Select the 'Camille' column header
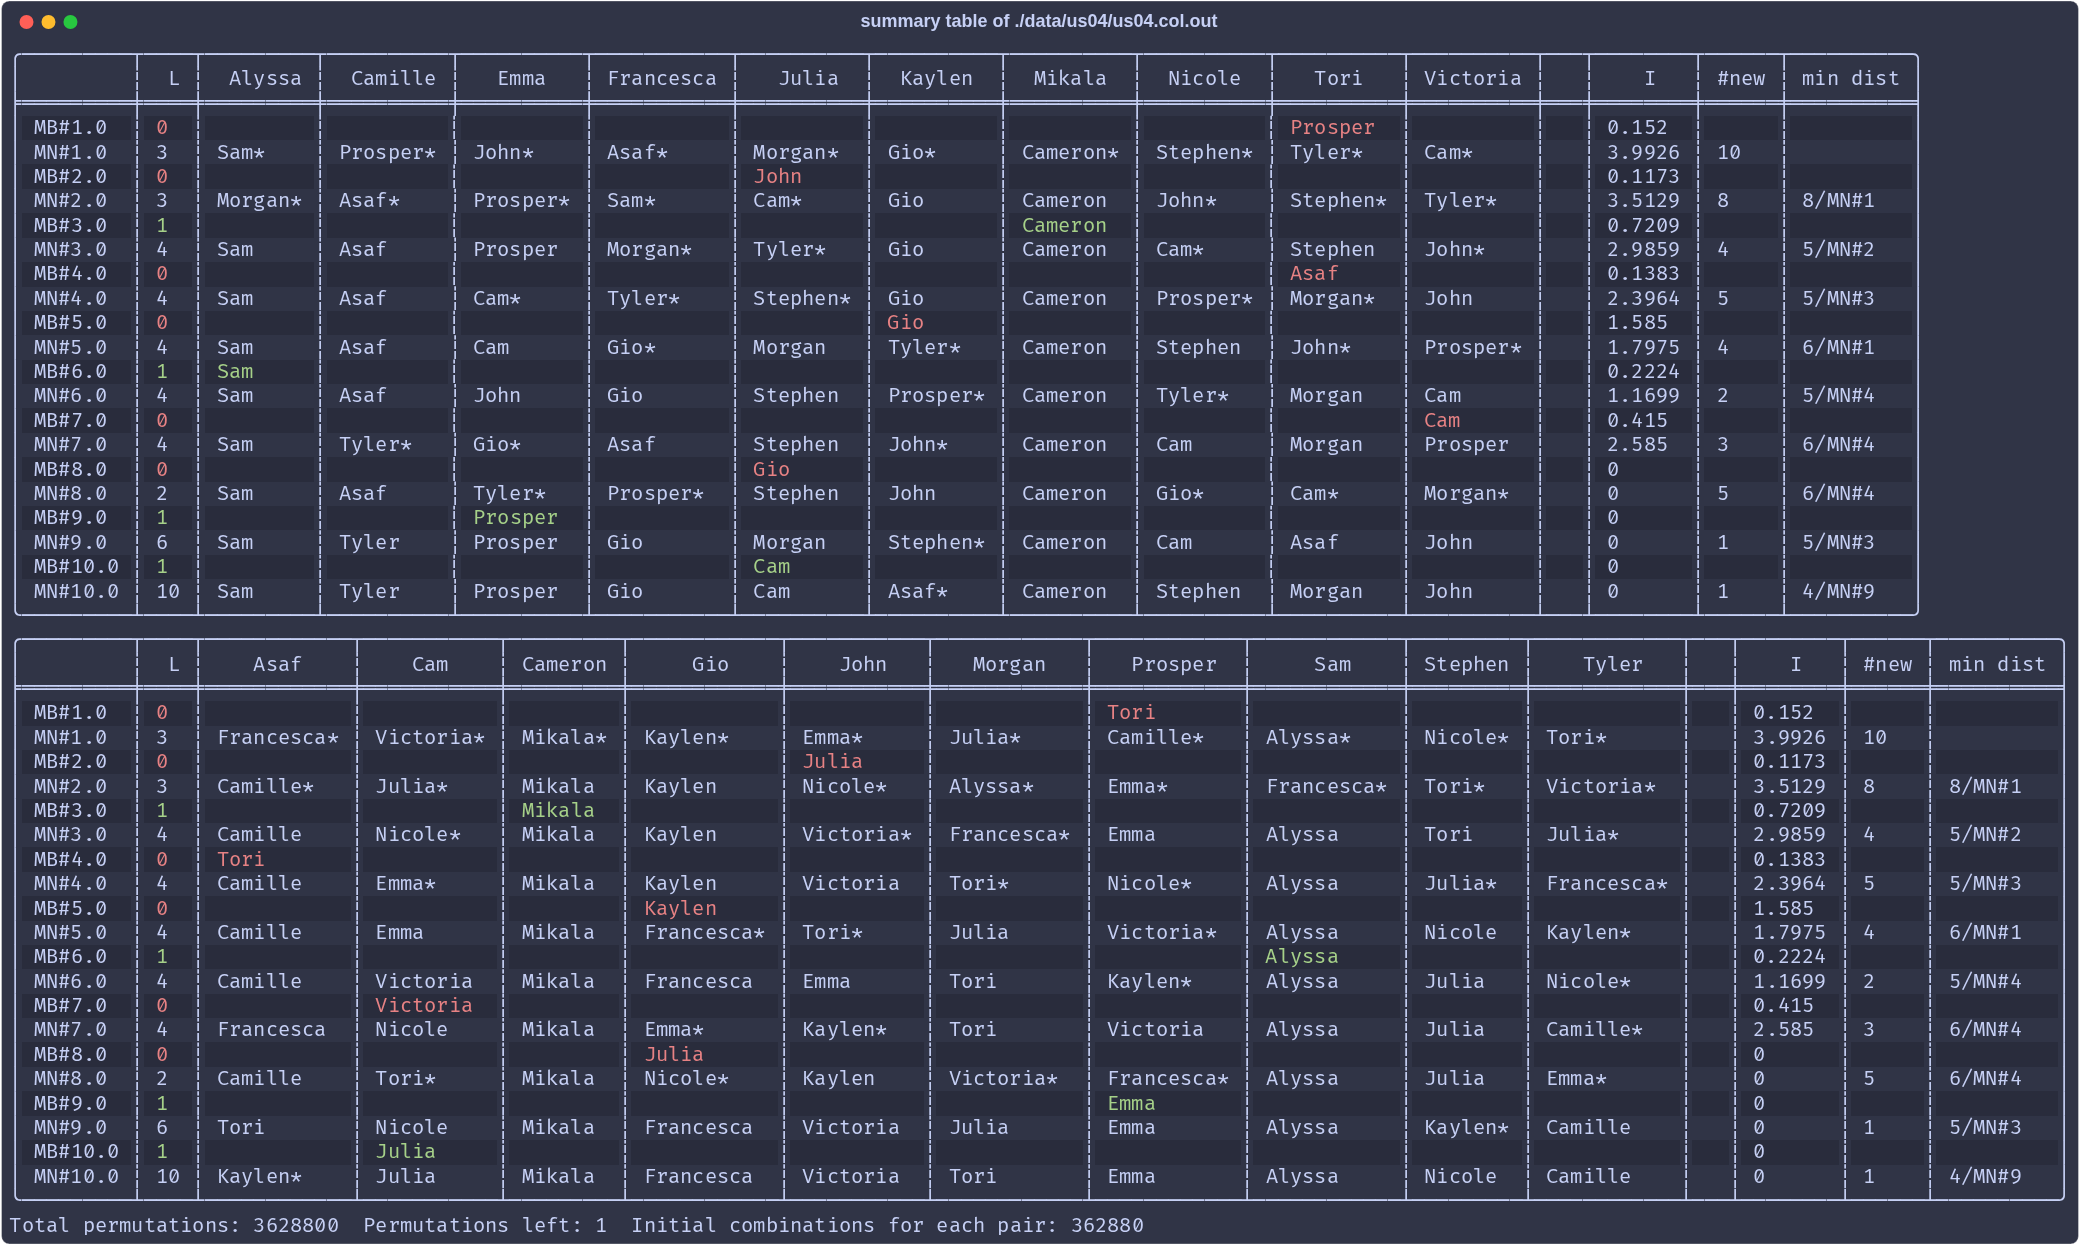Image resolution: width=2080 pixels, height=1245 pixels. tap(393, 78)
